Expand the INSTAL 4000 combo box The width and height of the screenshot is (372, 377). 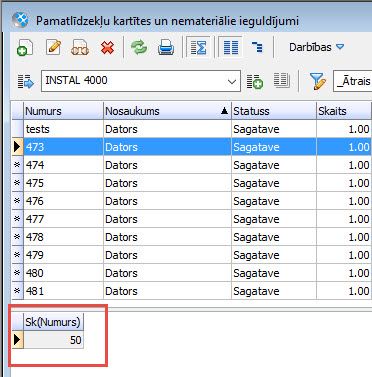click(x=232, y=81)
